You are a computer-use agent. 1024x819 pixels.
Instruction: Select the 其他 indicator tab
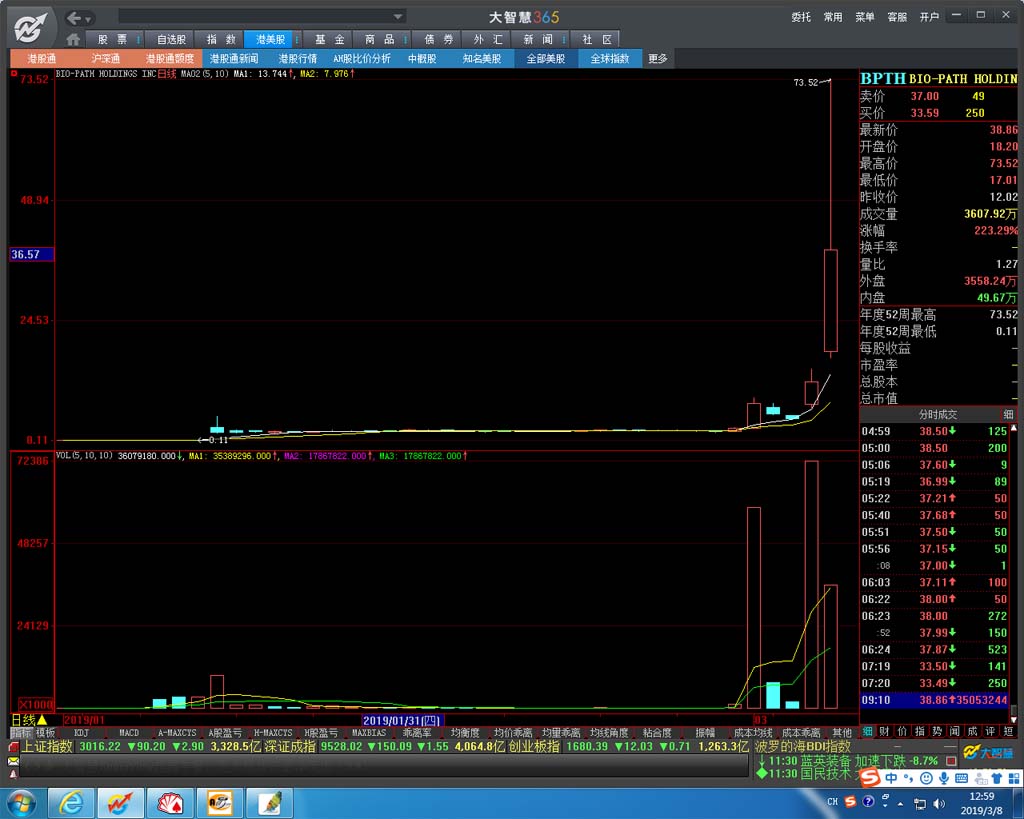842,733
